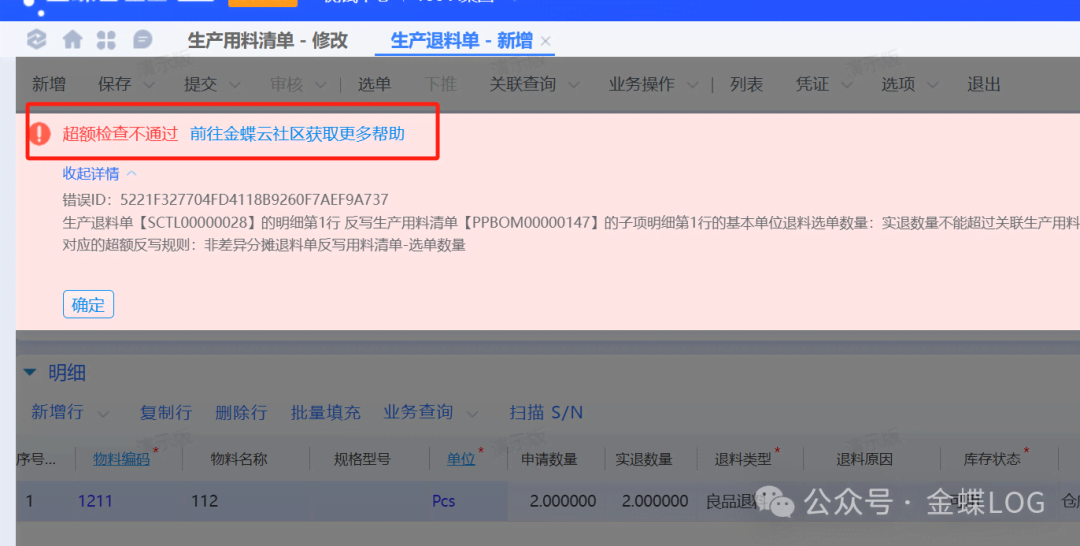Close the 生产退料单 - 新增 tab
Image resolution: width=1080 pixels, height=546 pixels.
[x=545, y=41]
